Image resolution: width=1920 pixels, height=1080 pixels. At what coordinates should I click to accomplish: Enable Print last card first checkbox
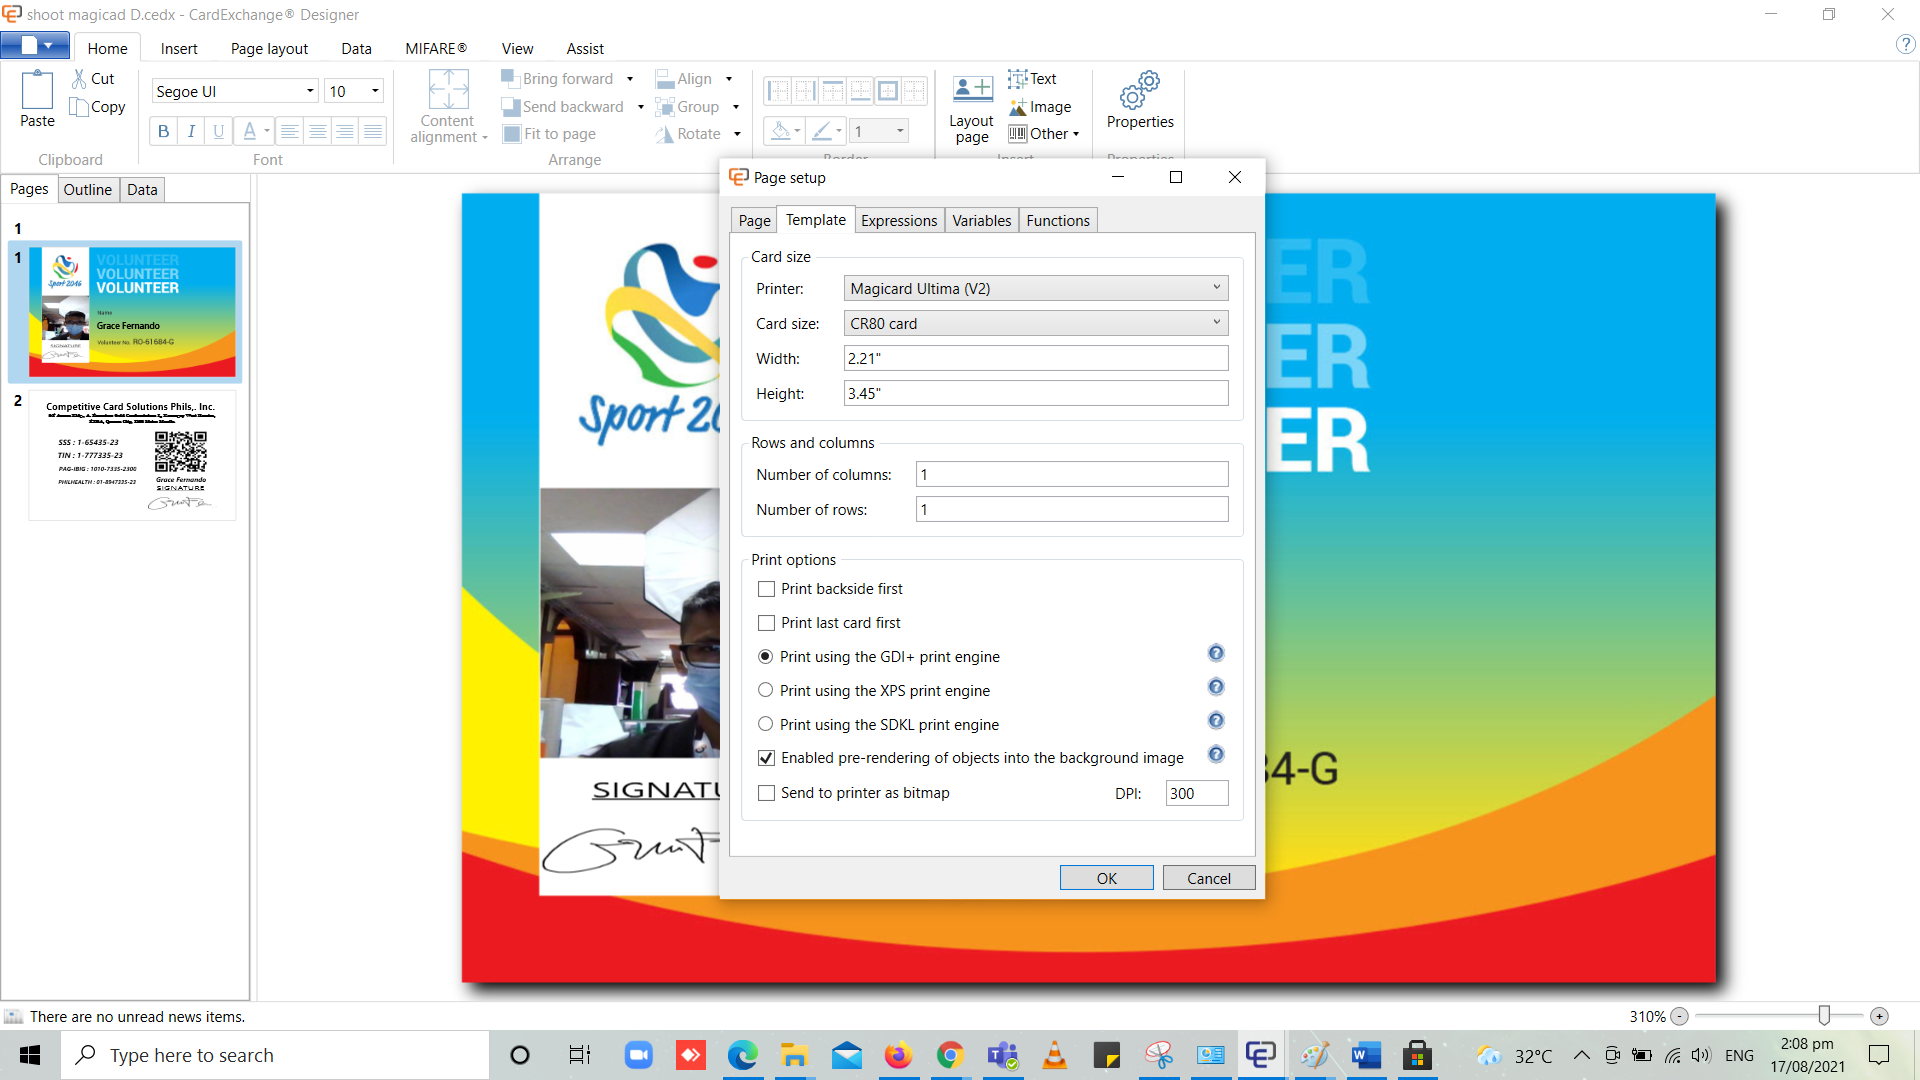tap(767, 623)
